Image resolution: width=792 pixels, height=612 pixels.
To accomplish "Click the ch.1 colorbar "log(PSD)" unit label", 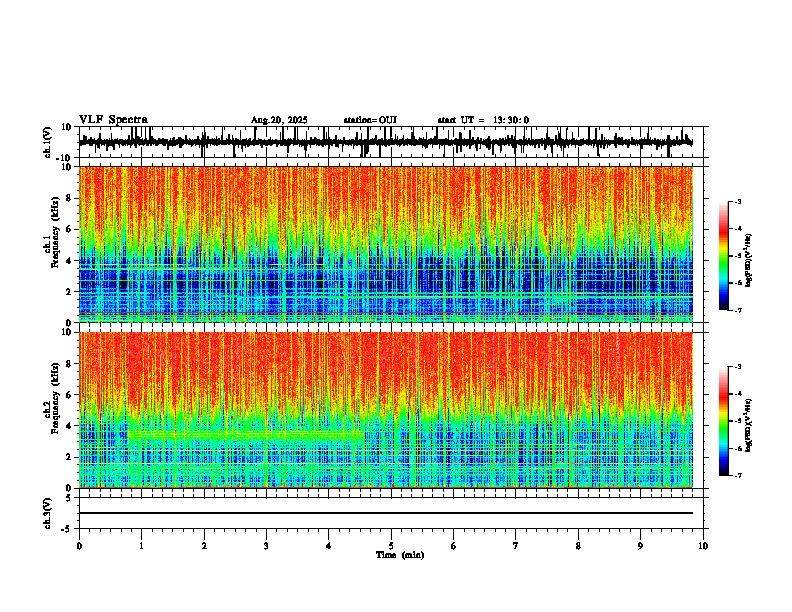I will [x=749, y=260].
